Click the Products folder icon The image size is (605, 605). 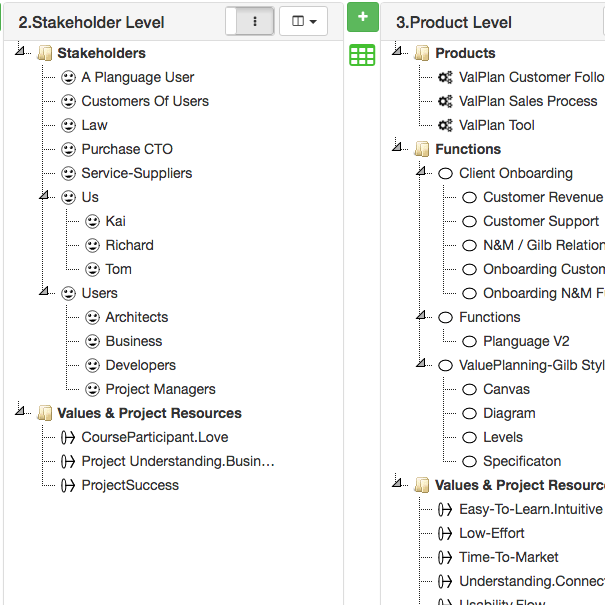[422, 53]
